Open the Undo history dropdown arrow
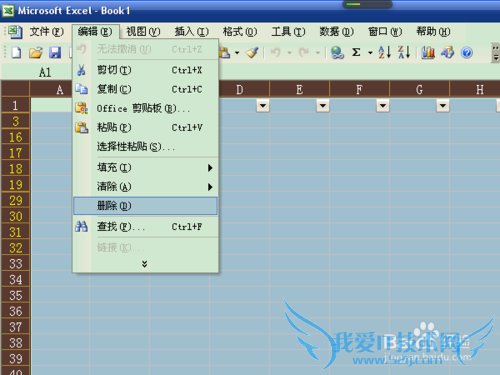 point(289,53)
